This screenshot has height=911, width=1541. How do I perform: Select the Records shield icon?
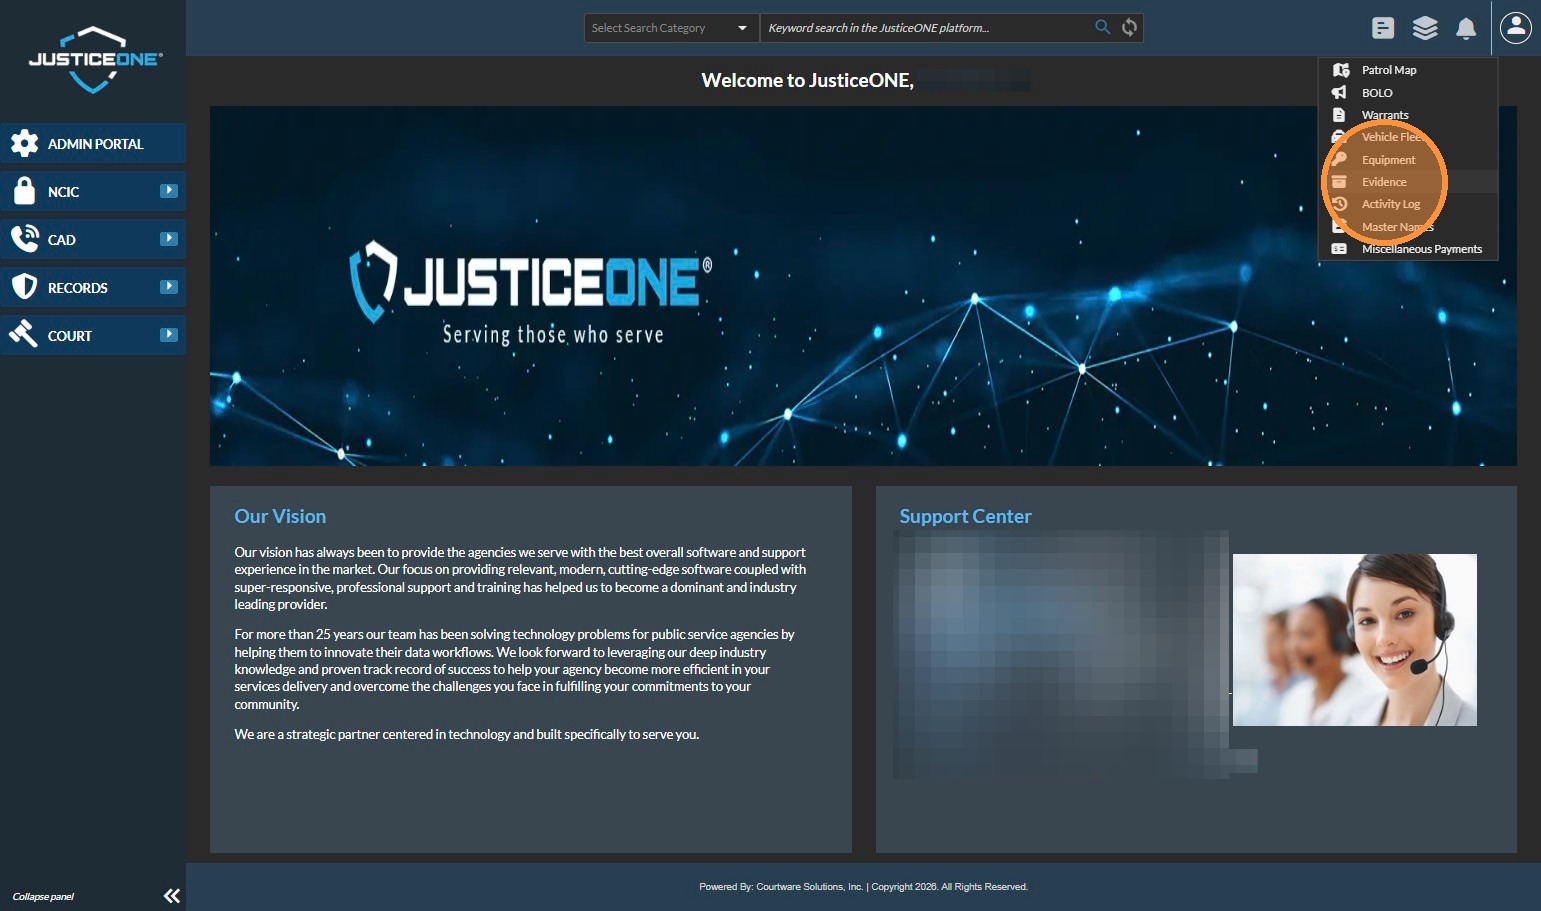click(x=25, y=287)
